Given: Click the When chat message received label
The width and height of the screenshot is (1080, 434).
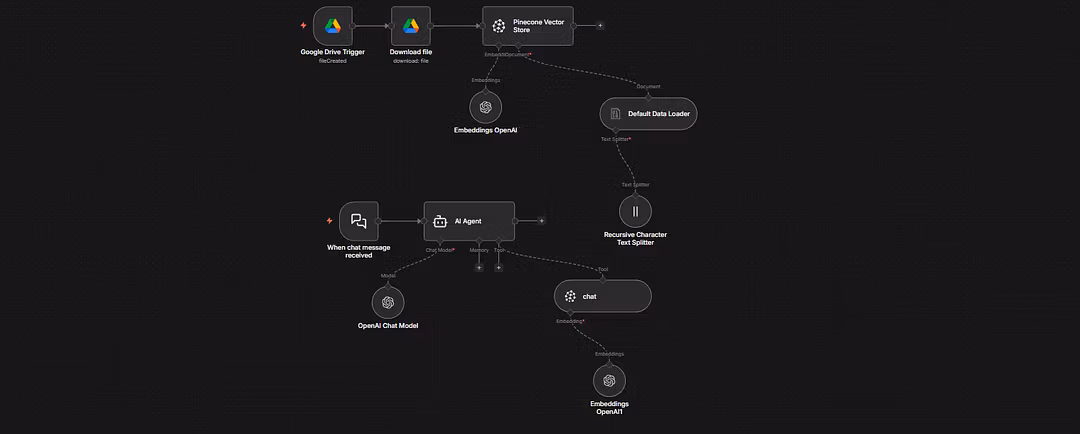Looking at the screenshot, I should 359,251.
